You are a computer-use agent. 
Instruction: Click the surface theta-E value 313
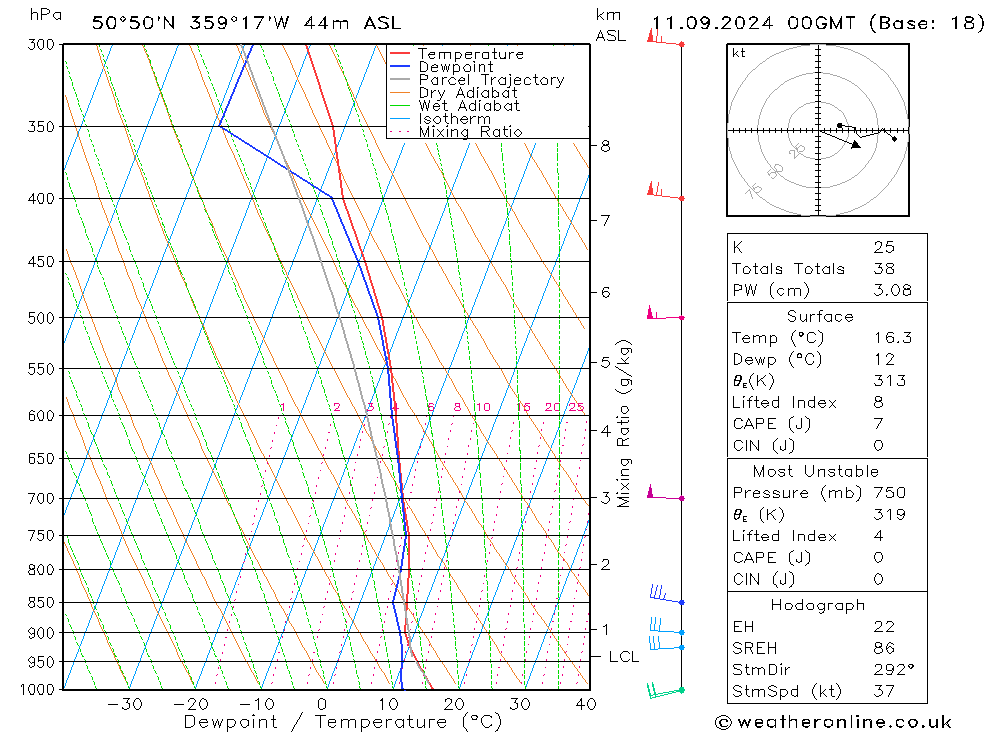tap(890, 381)
